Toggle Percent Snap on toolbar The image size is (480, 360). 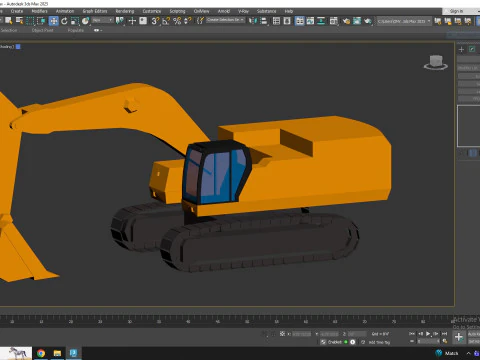[177, 21]
